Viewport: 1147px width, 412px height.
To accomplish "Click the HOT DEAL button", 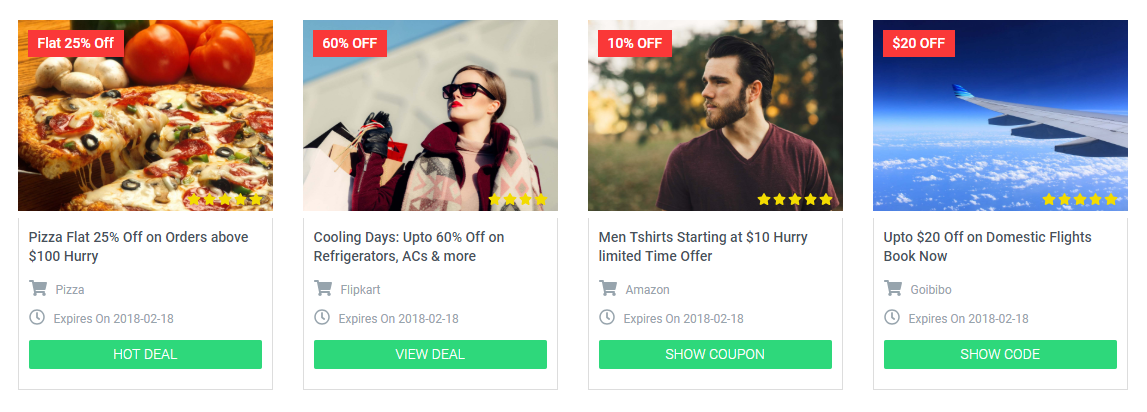I will click(x=146, y=354).
